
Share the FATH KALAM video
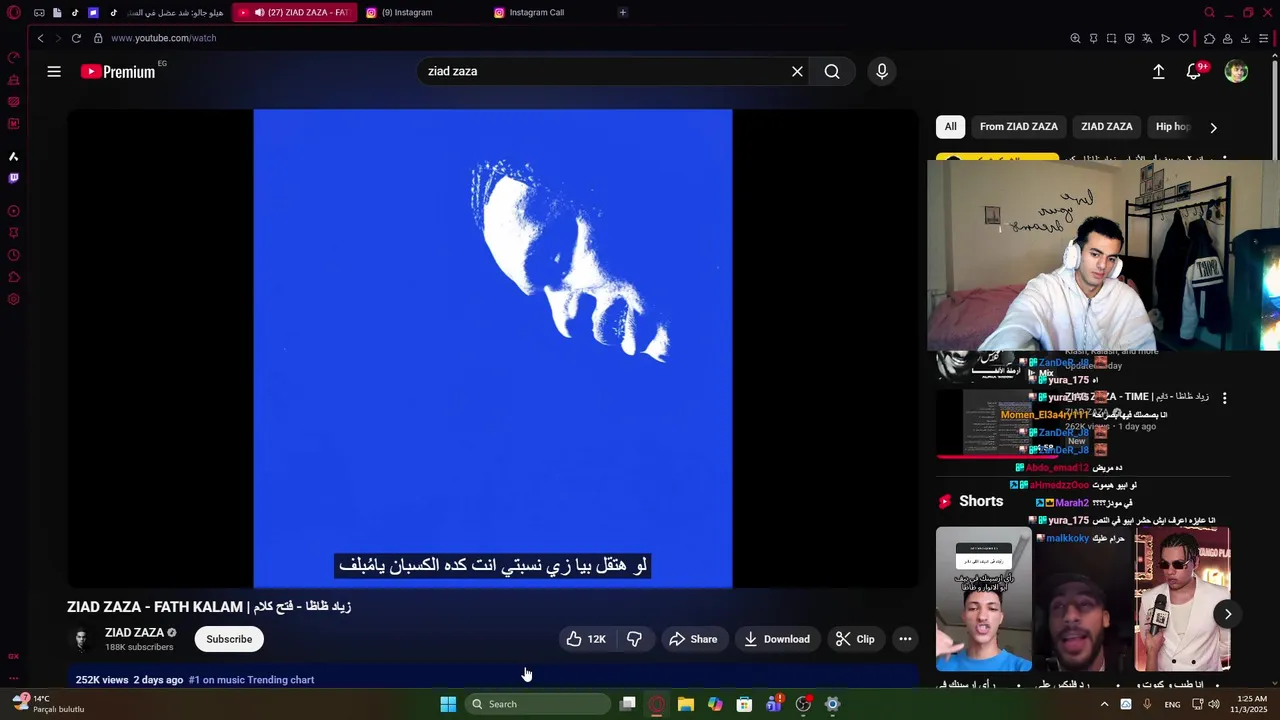tap(693, 639)
